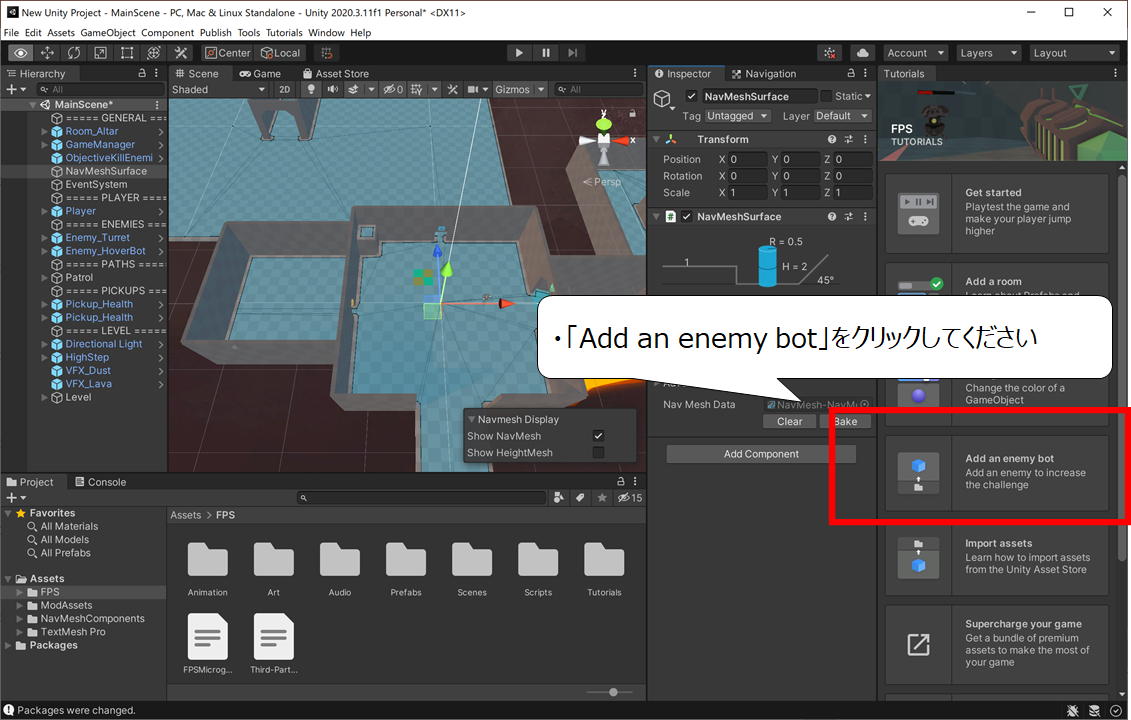Open the Collab services icon
Screen dimensions: 1131x720
(830, 53)
